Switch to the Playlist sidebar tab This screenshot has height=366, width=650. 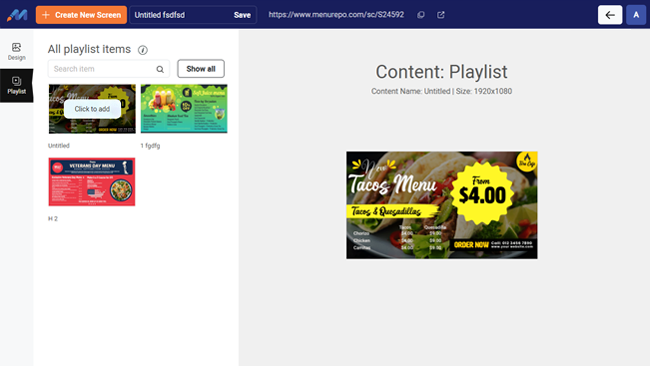(17, 85)
